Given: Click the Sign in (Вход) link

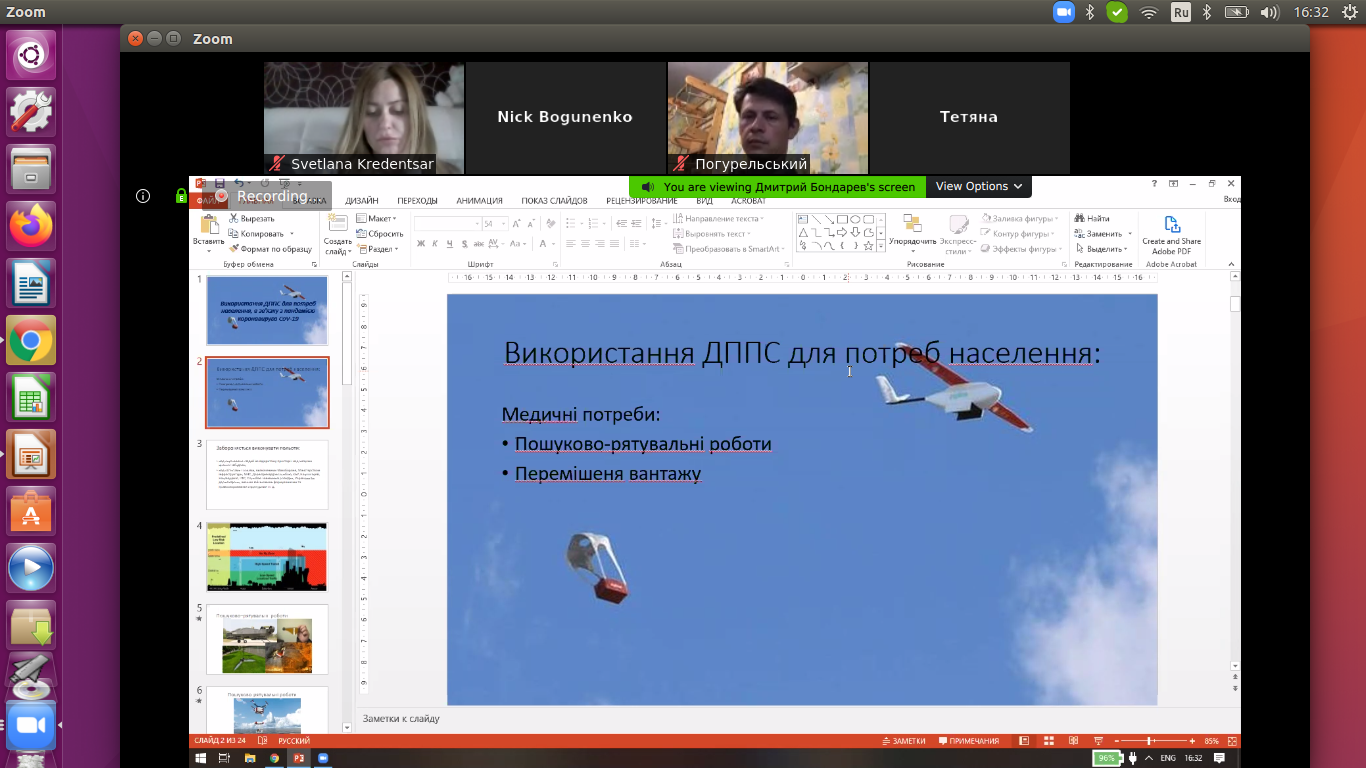Looking at the screenshot, I should click(1232, 200).
